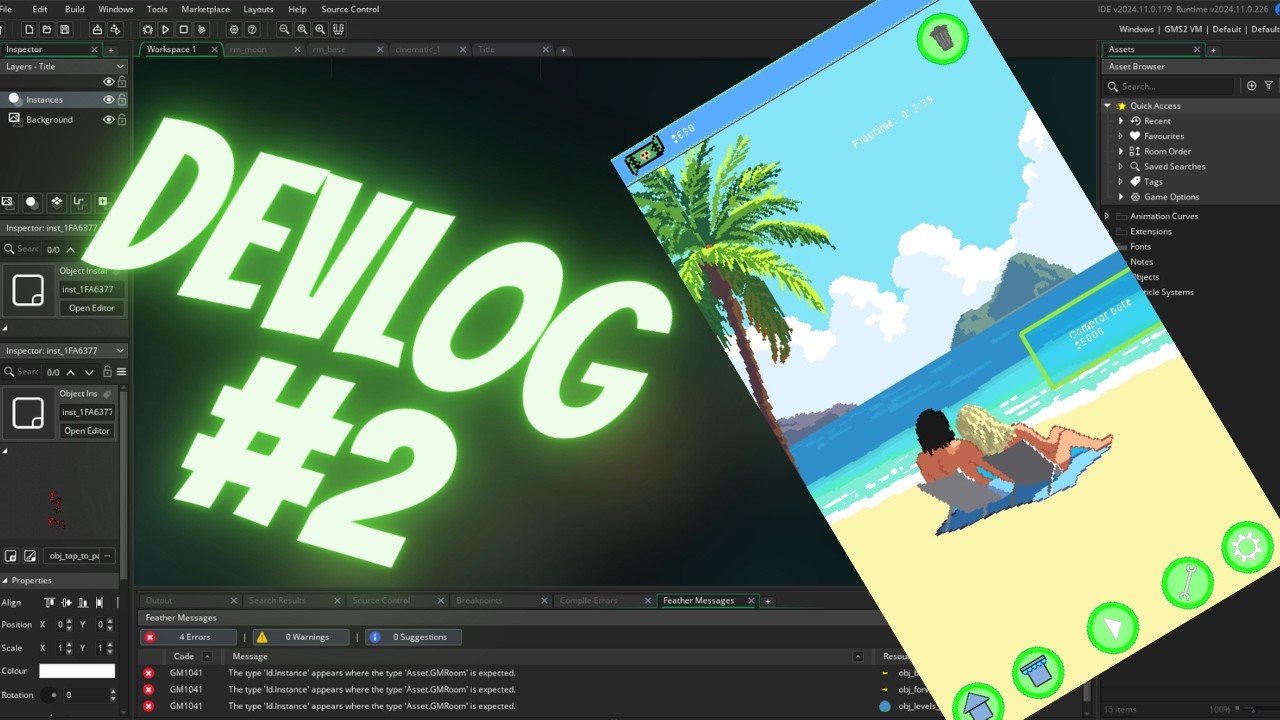Click the red error icon on the first GM1041 row
The image size is (1280, 720).
(149, 672)
